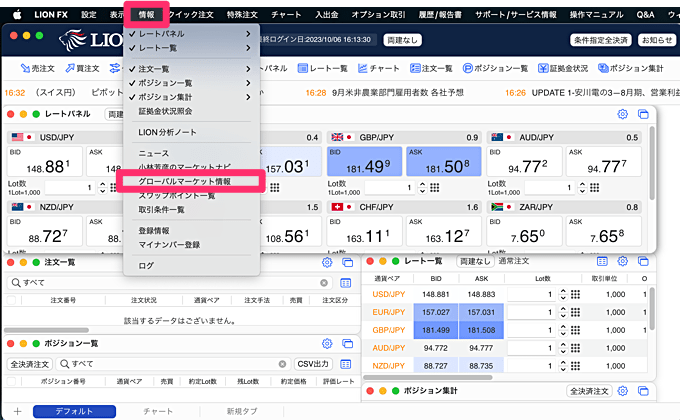Open the 特殊注文 menu bar item

point(242,15)
